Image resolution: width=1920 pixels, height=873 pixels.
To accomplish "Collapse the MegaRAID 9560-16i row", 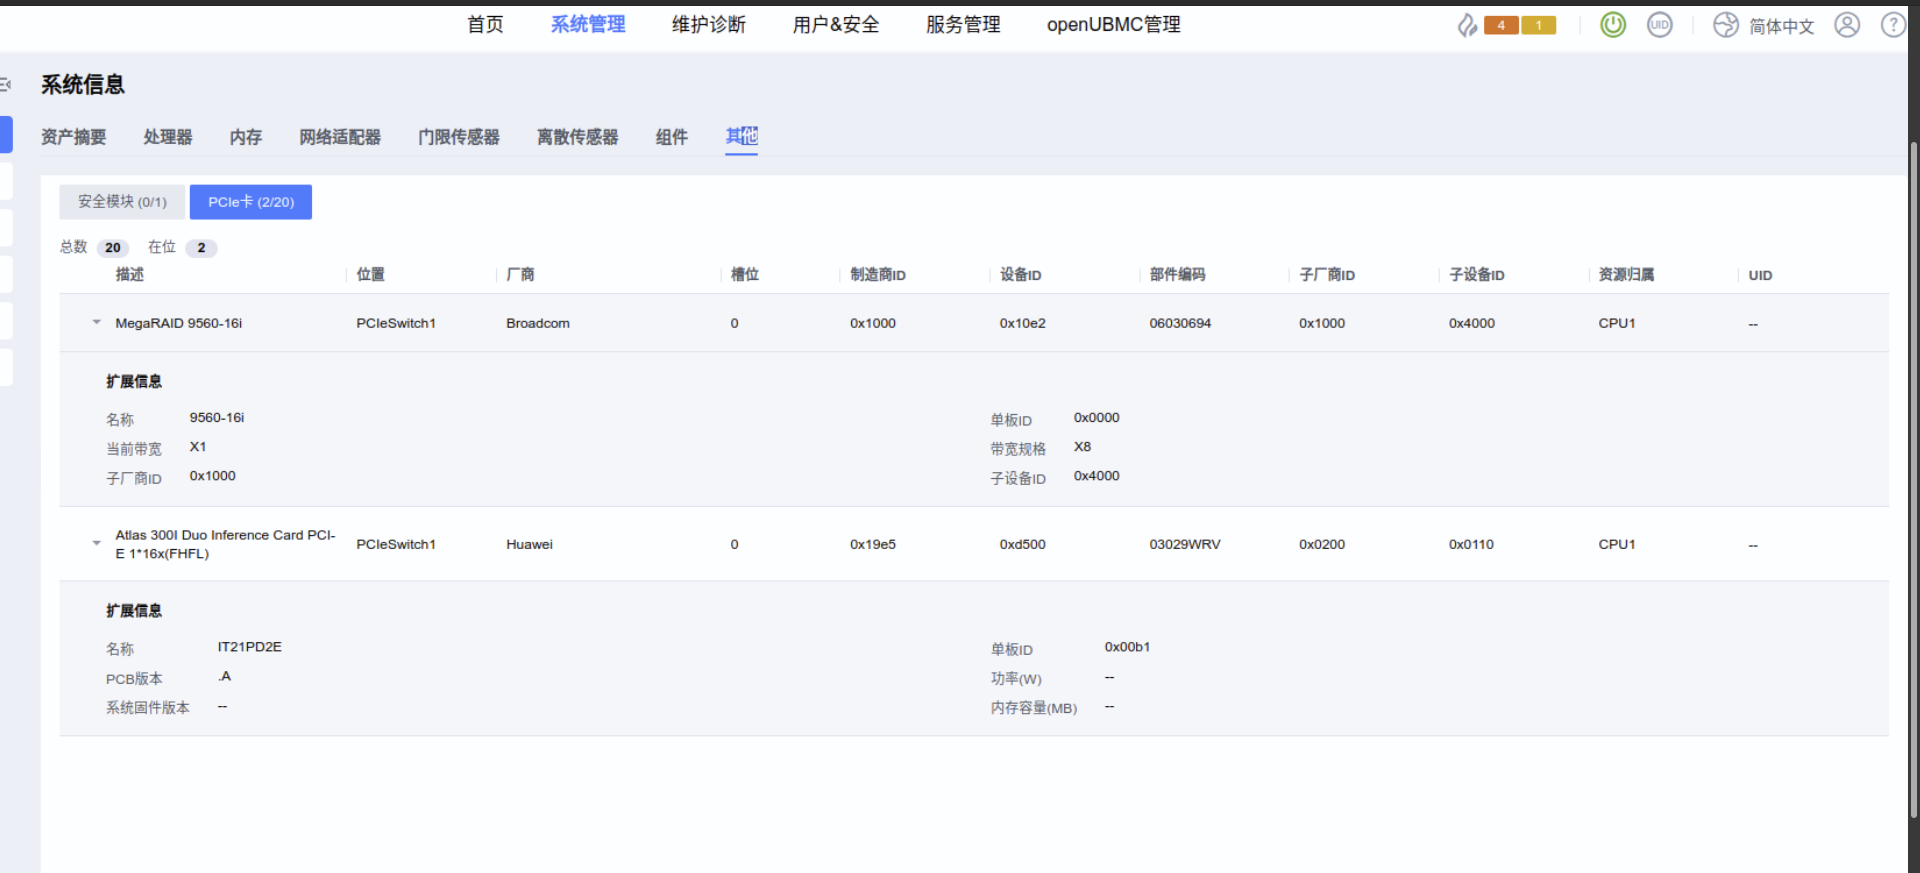I will tap(97, 322).
